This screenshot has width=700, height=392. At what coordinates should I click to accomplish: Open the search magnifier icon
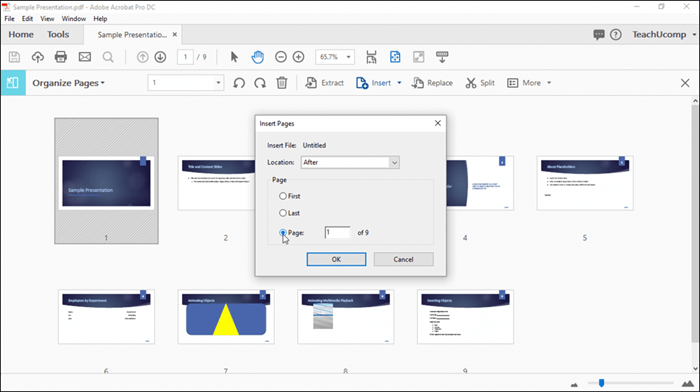pos(108,57)
